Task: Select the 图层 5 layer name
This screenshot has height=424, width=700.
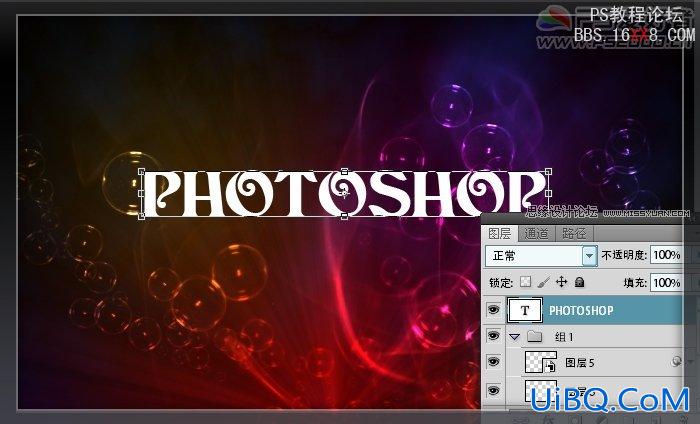Action: coord(579,363)
